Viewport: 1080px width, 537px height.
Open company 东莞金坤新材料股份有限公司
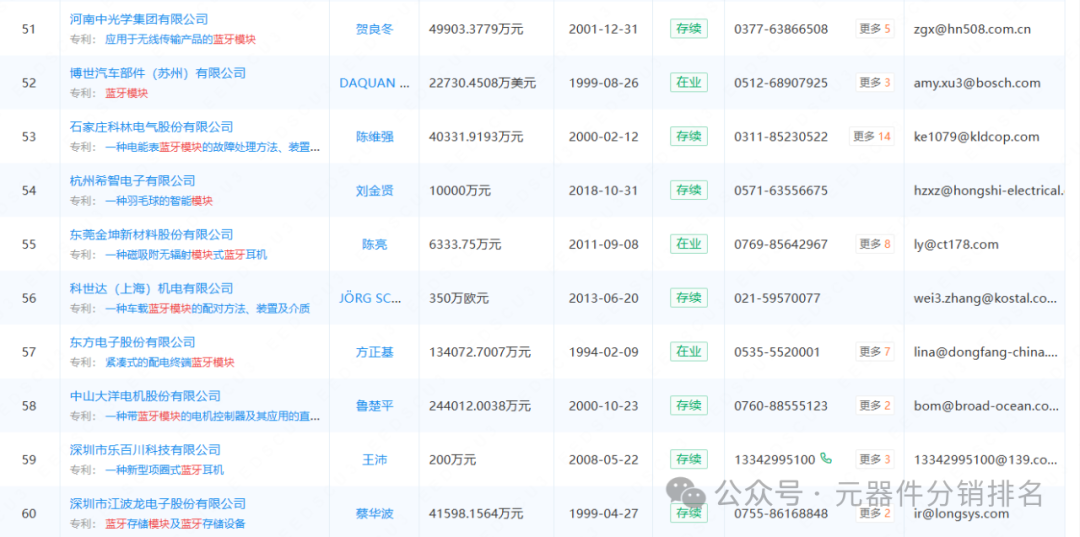tap(152, 234)
